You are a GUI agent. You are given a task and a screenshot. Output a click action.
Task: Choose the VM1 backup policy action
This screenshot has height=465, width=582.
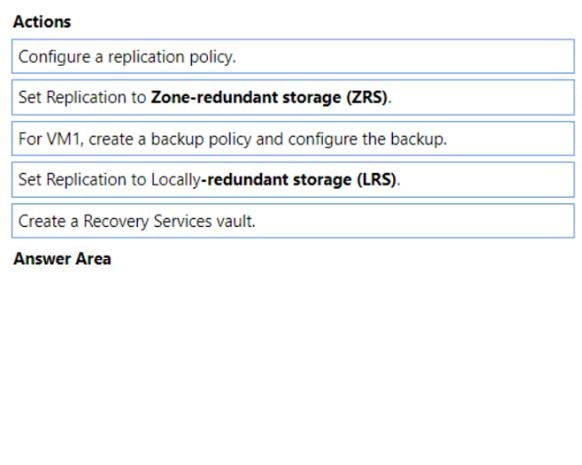click(x=293, y=139)
